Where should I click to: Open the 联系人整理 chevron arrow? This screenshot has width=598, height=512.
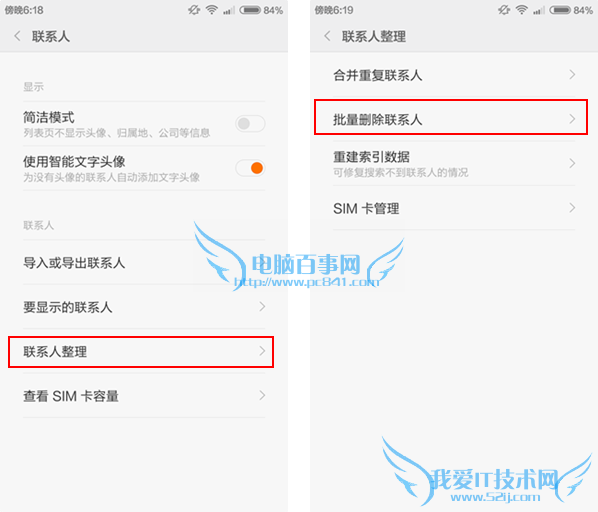pos(262,351)
